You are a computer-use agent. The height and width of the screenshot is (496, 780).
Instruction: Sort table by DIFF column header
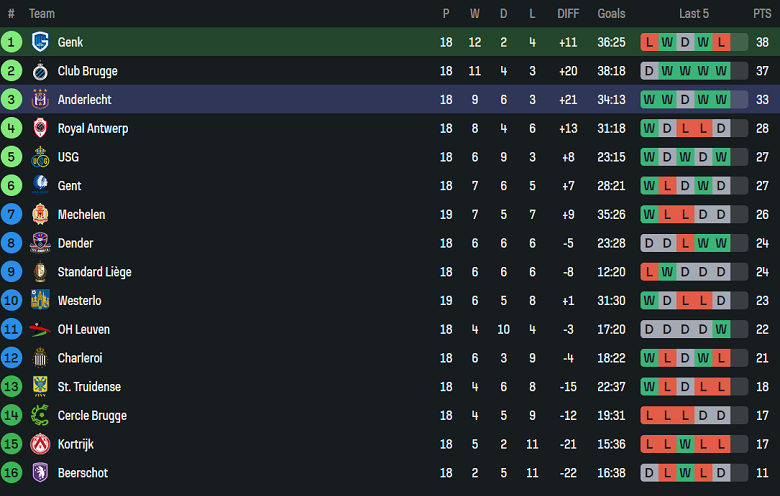tap(568, 13)
